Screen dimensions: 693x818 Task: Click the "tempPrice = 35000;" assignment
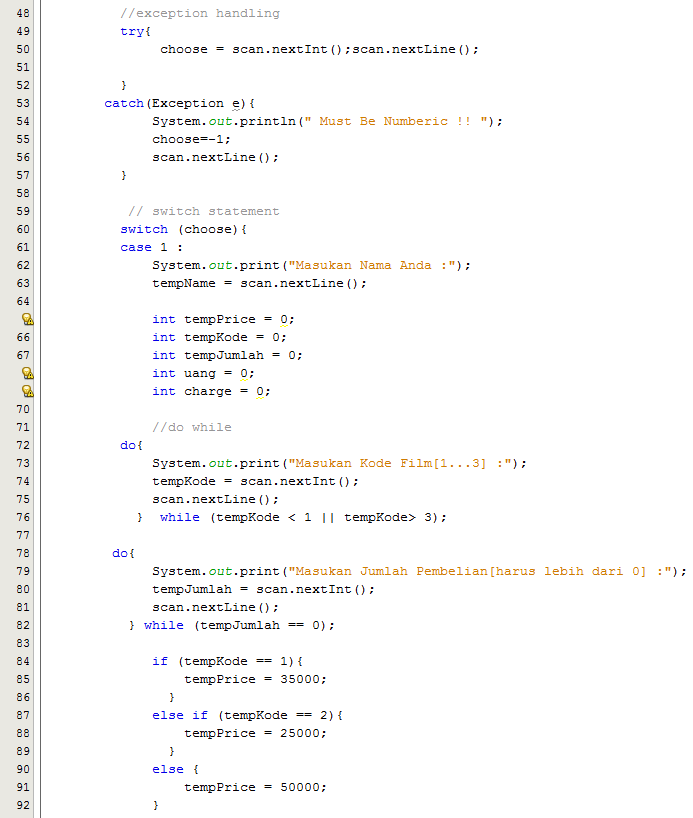tap(255, 679)
